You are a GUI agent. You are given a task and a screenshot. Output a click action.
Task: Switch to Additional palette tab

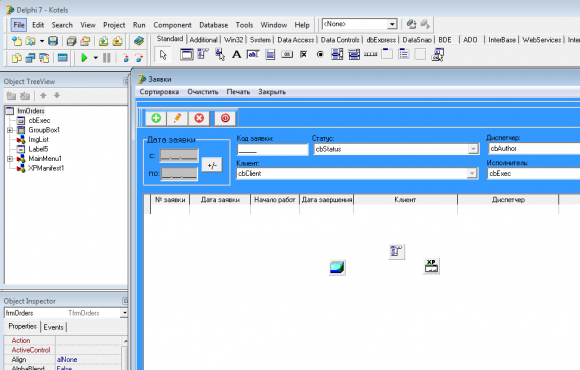[x=203, y=40]
